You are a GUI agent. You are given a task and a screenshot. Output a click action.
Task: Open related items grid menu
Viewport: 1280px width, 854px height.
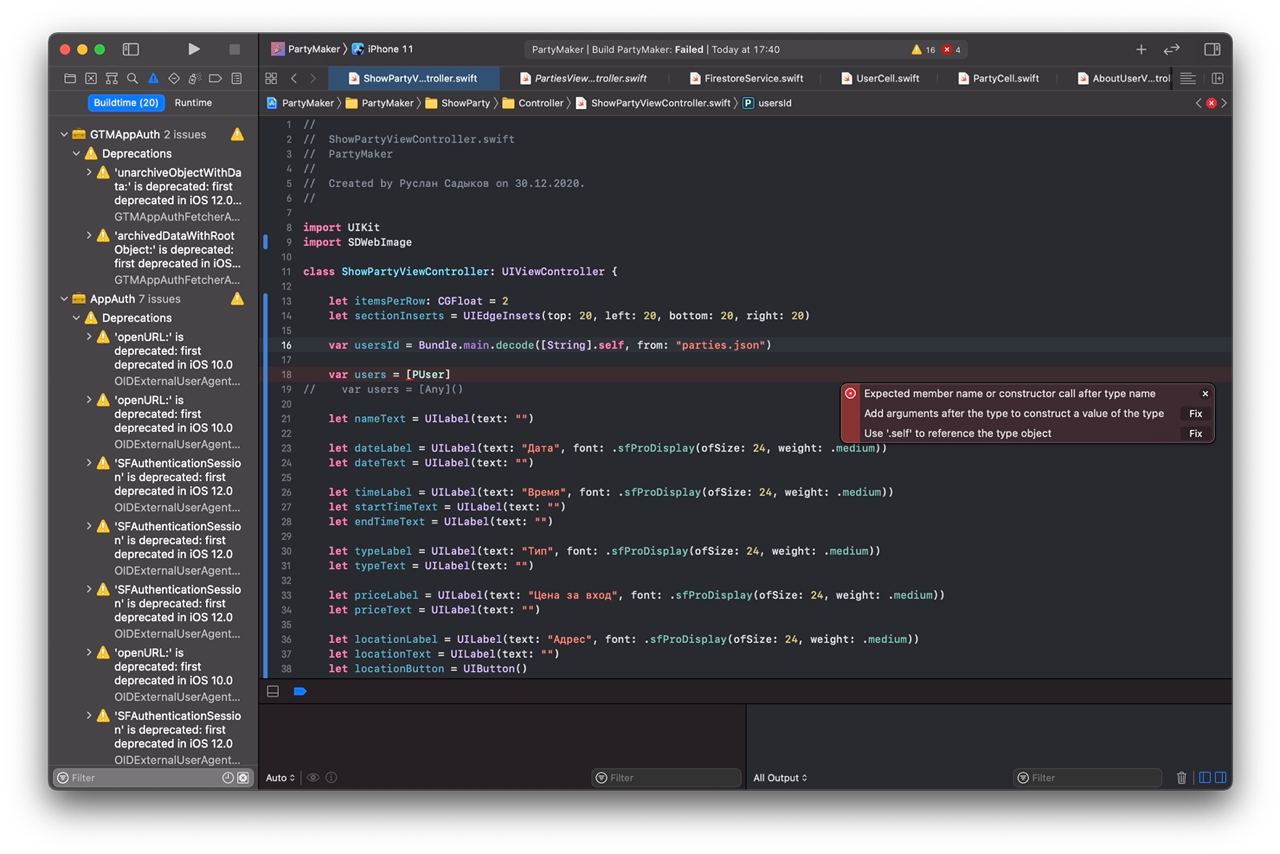(271, 78)
